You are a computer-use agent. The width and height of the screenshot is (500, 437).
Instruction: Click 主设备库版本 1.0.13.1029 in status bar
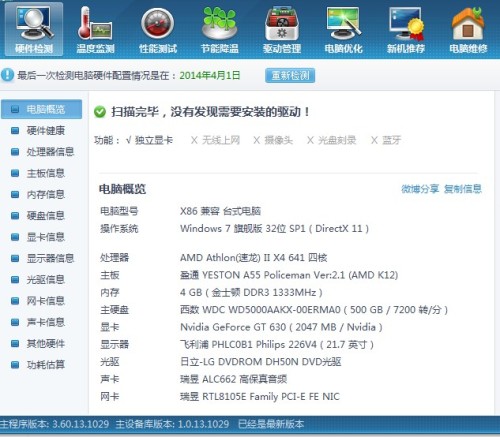172,424
